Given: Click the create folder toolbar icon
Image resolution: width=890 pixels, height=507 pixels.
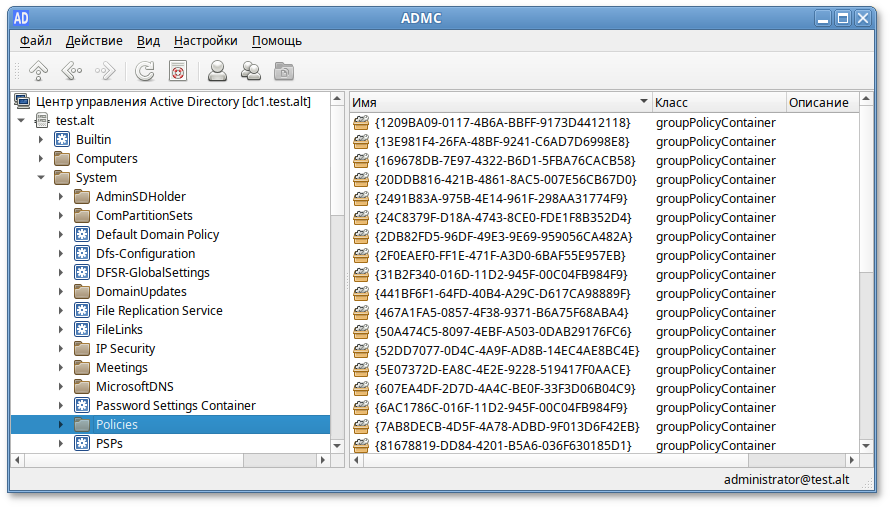Looking at the screenshot, I should pos(284,71).
